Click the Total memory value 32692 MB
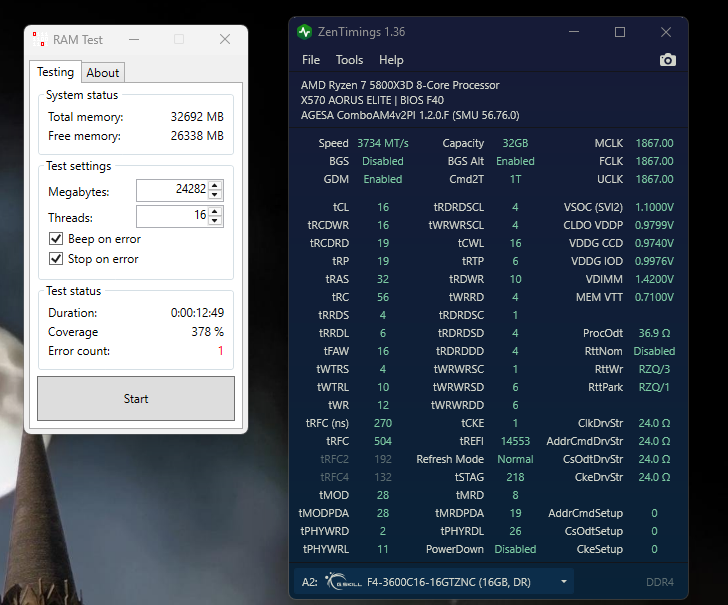The height and width of the screenshot is (605, 728). click(x=197, y=117)
